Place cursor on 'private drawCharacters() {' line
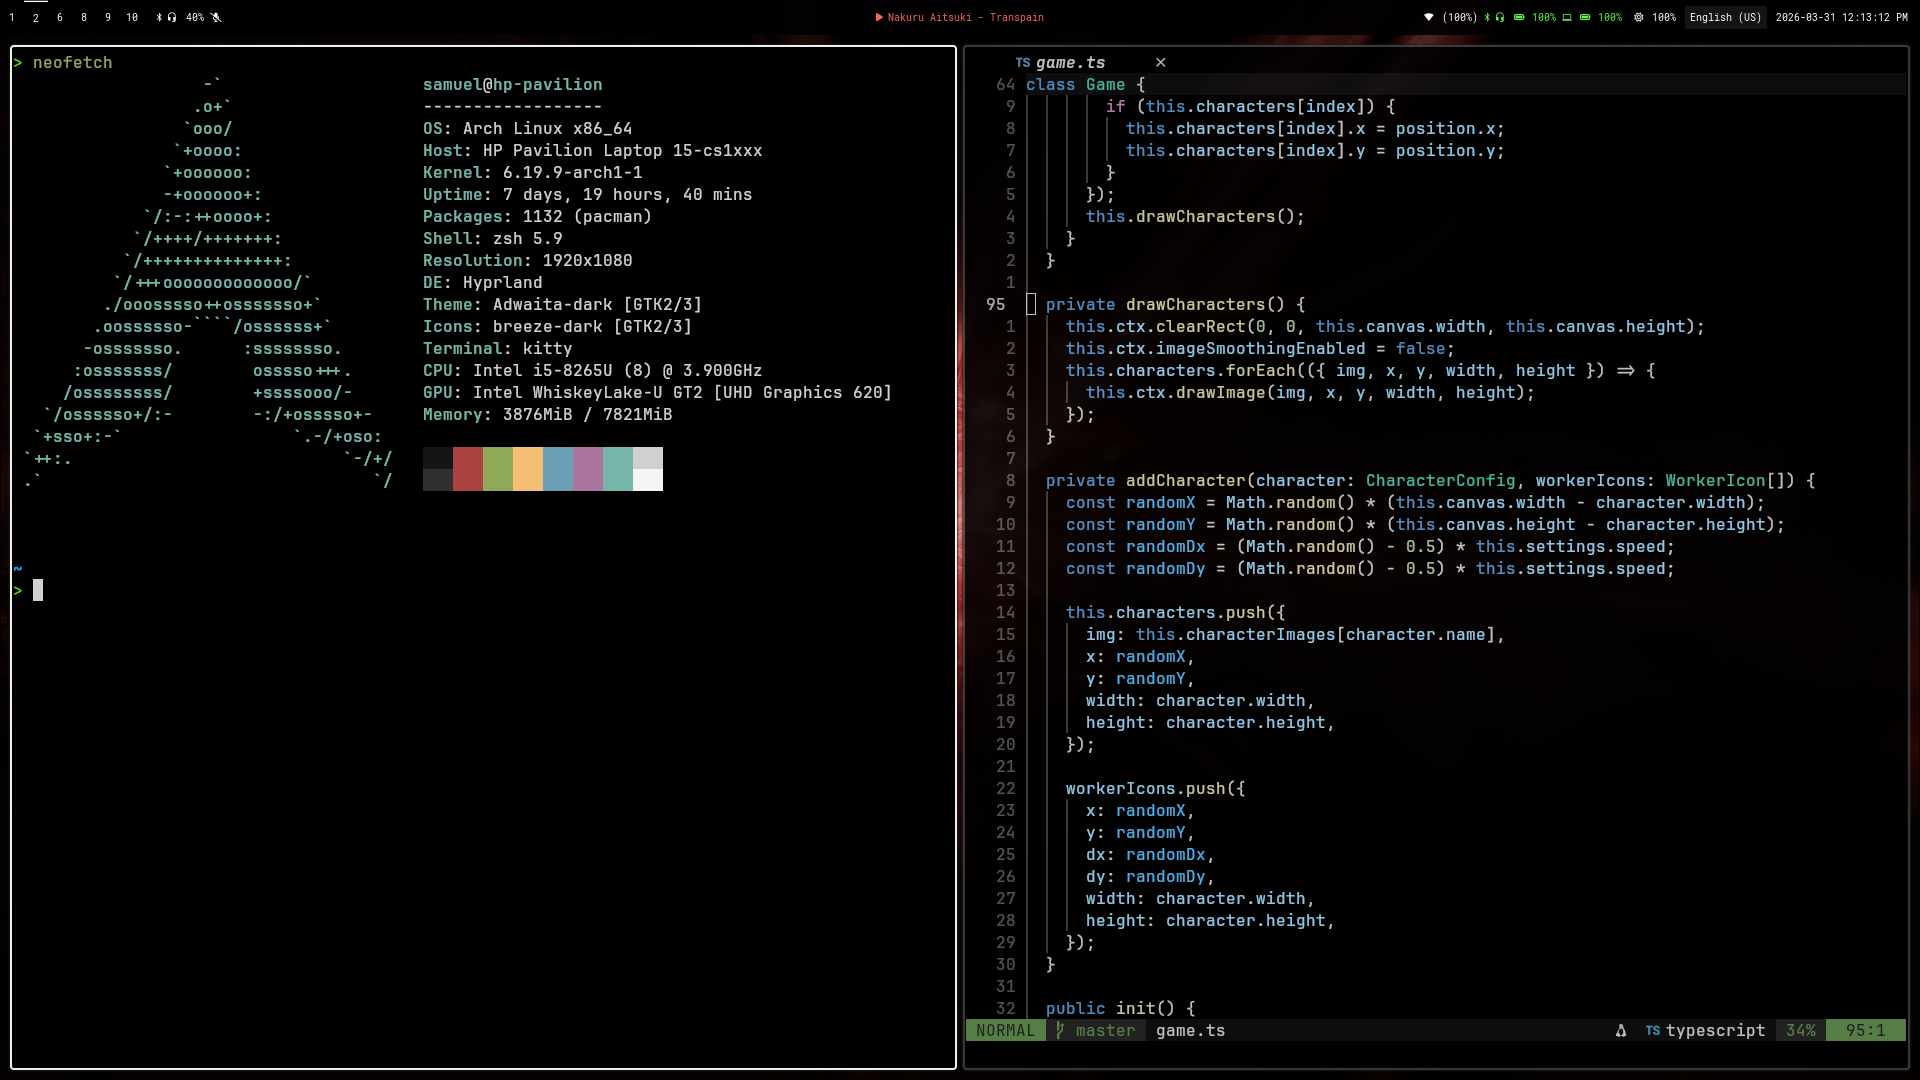The image size is (1920, 1080). (1175, 304)
